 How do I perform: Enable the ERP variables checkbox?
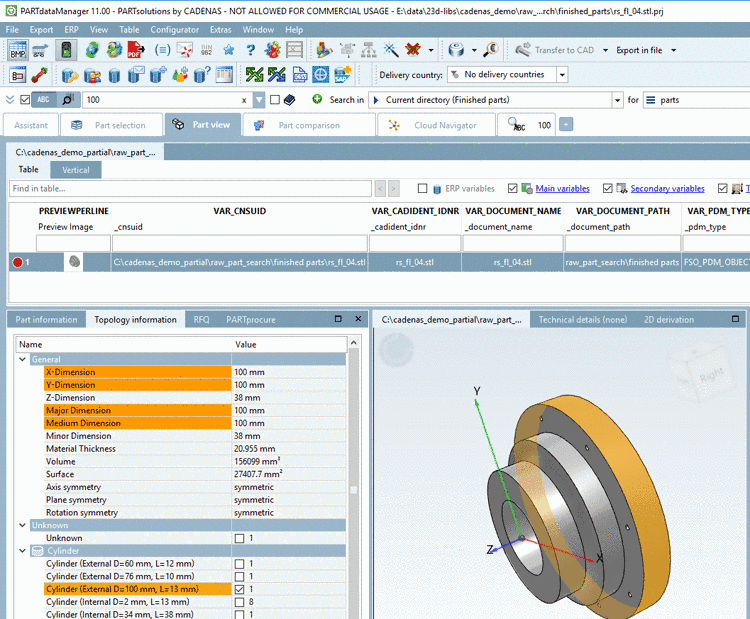pos(423,188)
